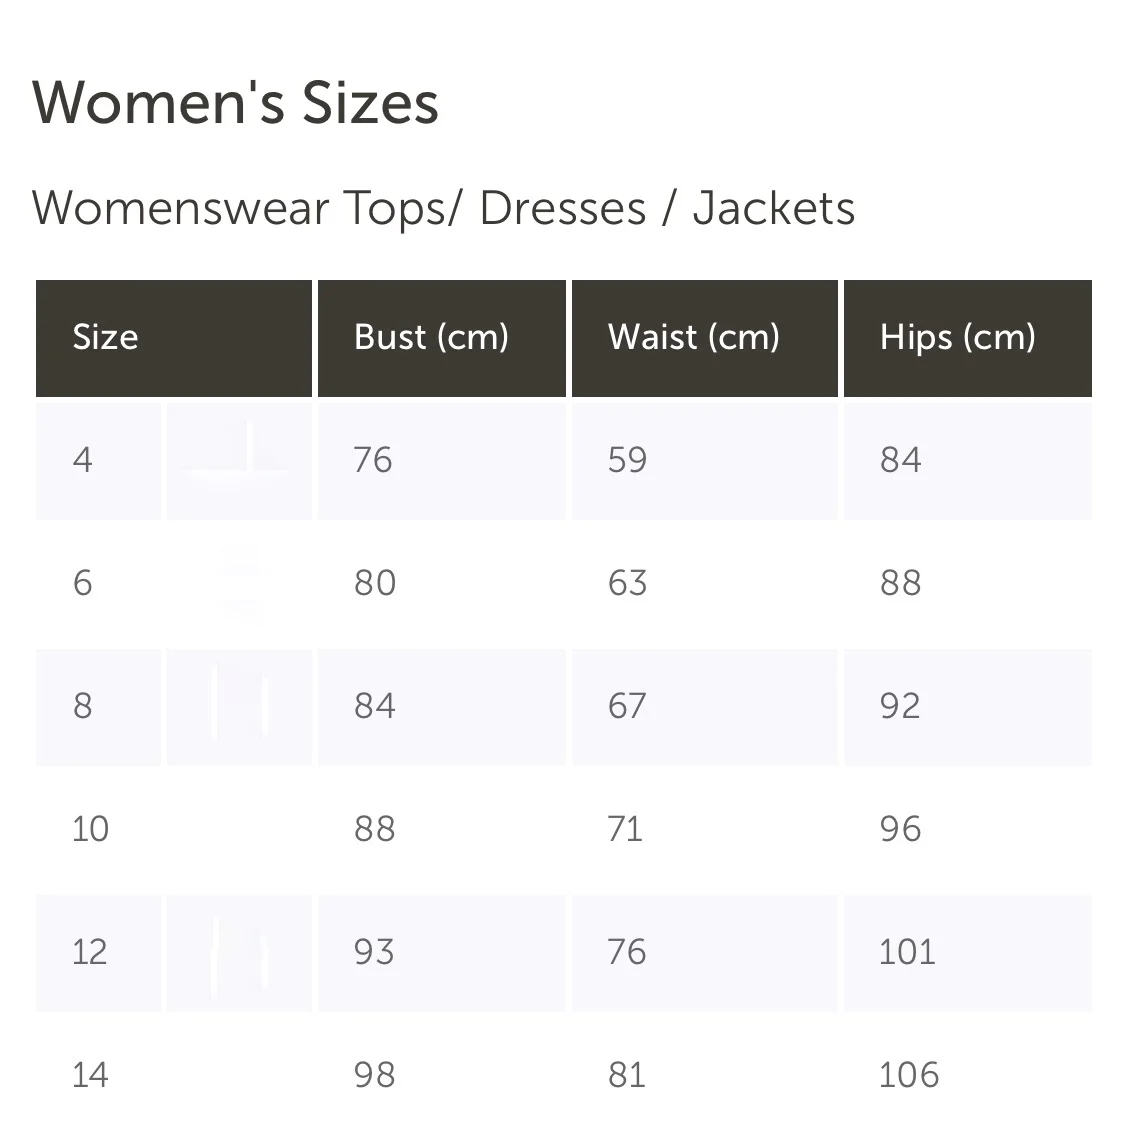Screen dimensions: 1122x1135
Task: Click the Hips (cm) column header
Action: pos(968,338)
